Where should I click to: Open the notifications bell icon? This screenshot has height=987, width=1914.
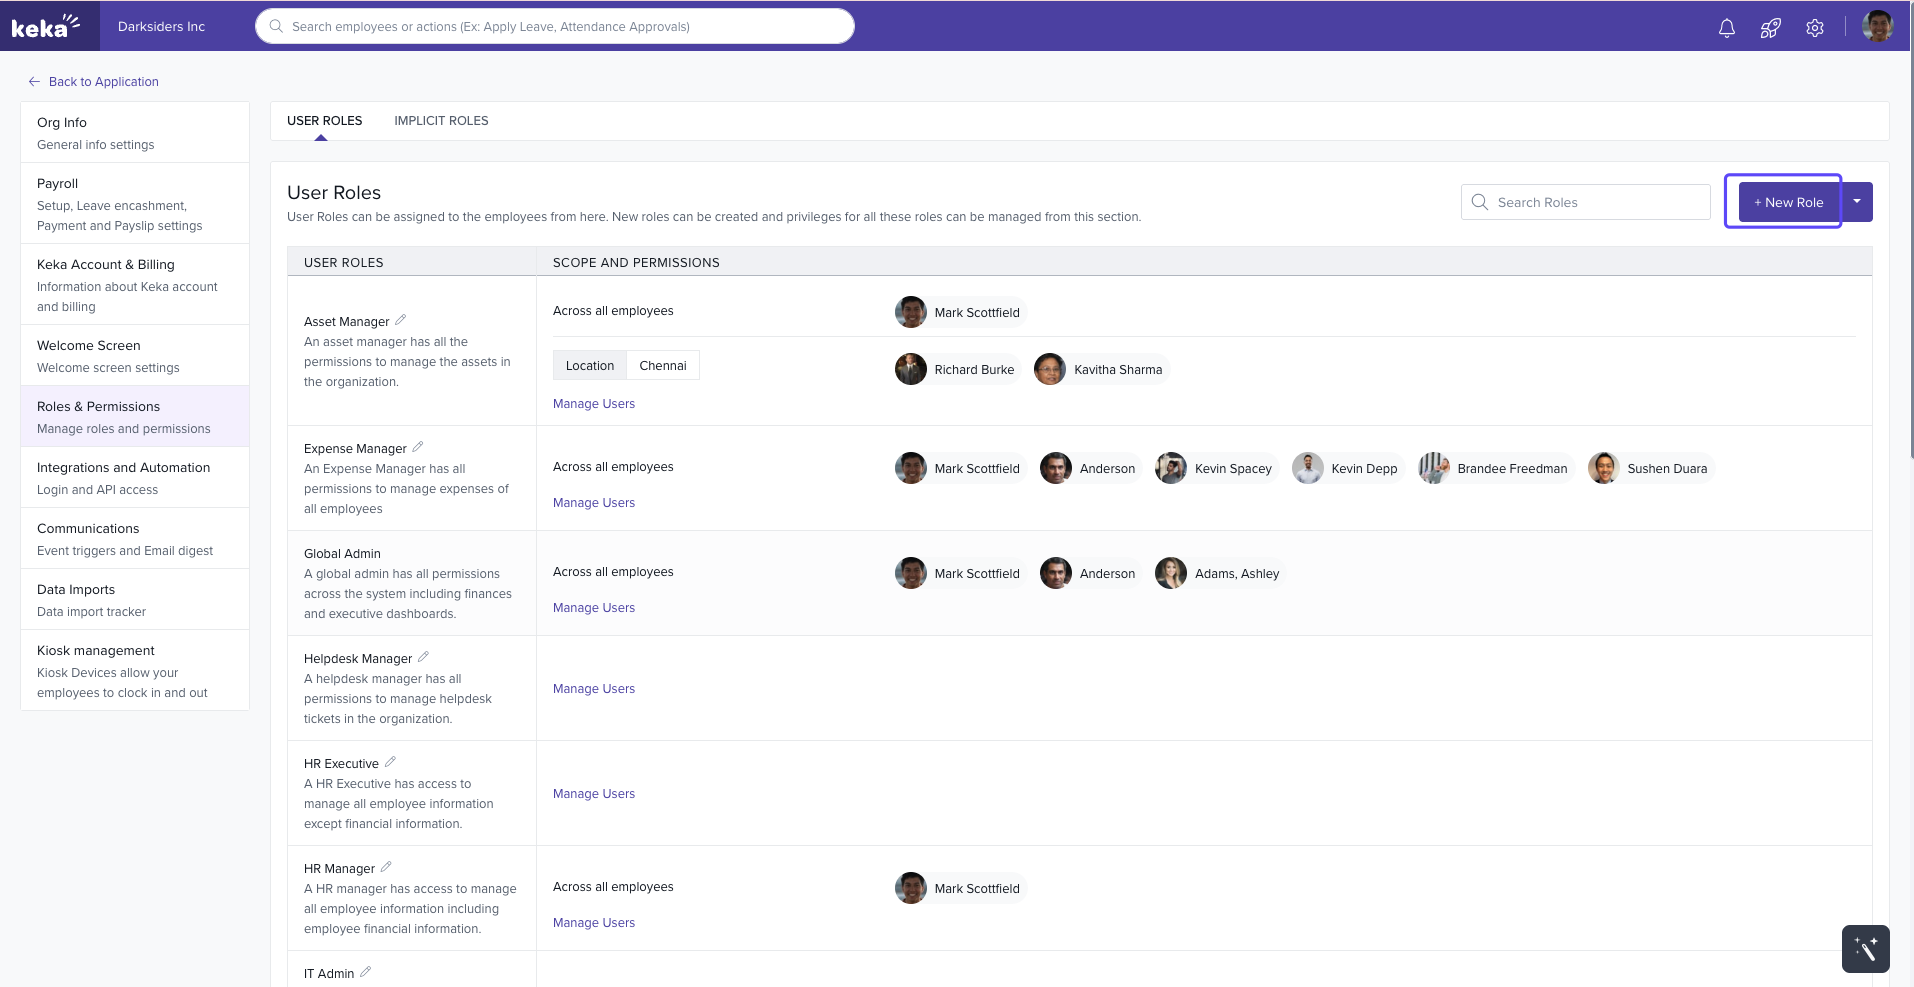[1726, 28]
